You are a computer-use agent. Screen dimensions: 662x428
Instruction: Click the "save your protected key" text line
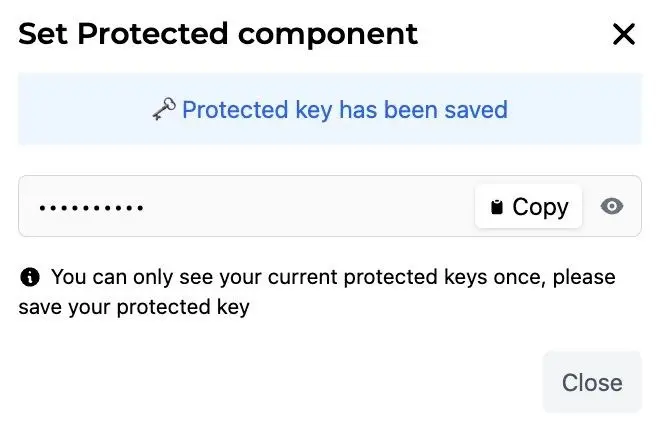click(133, 307)
